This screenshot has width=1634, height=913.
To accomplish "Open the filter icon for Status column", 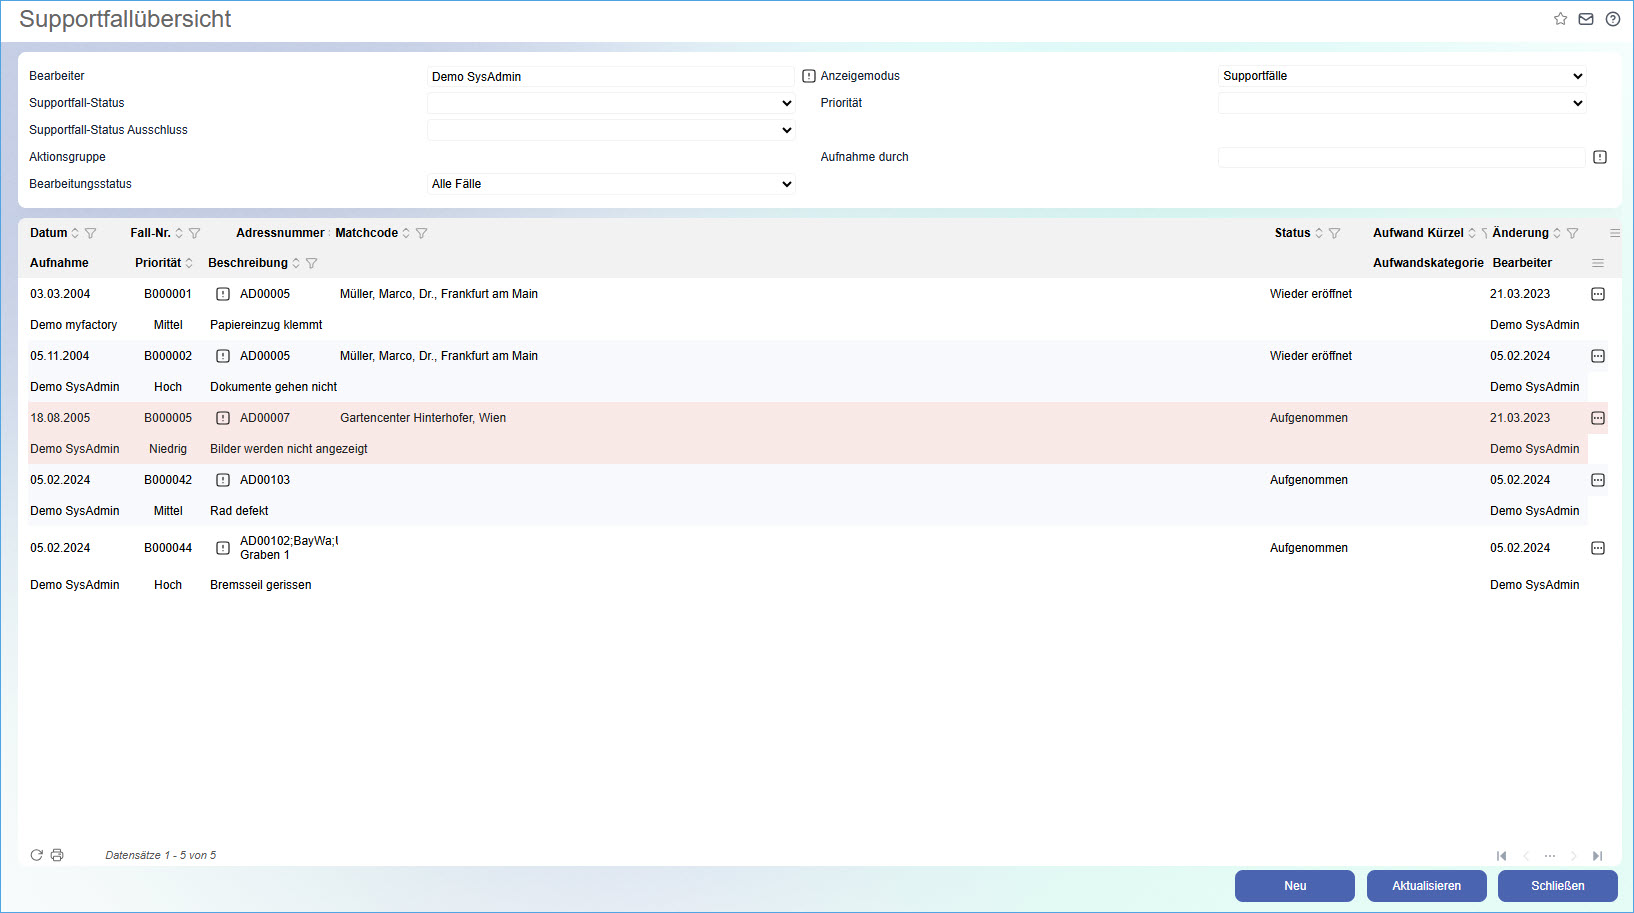I will [1334, 233].
